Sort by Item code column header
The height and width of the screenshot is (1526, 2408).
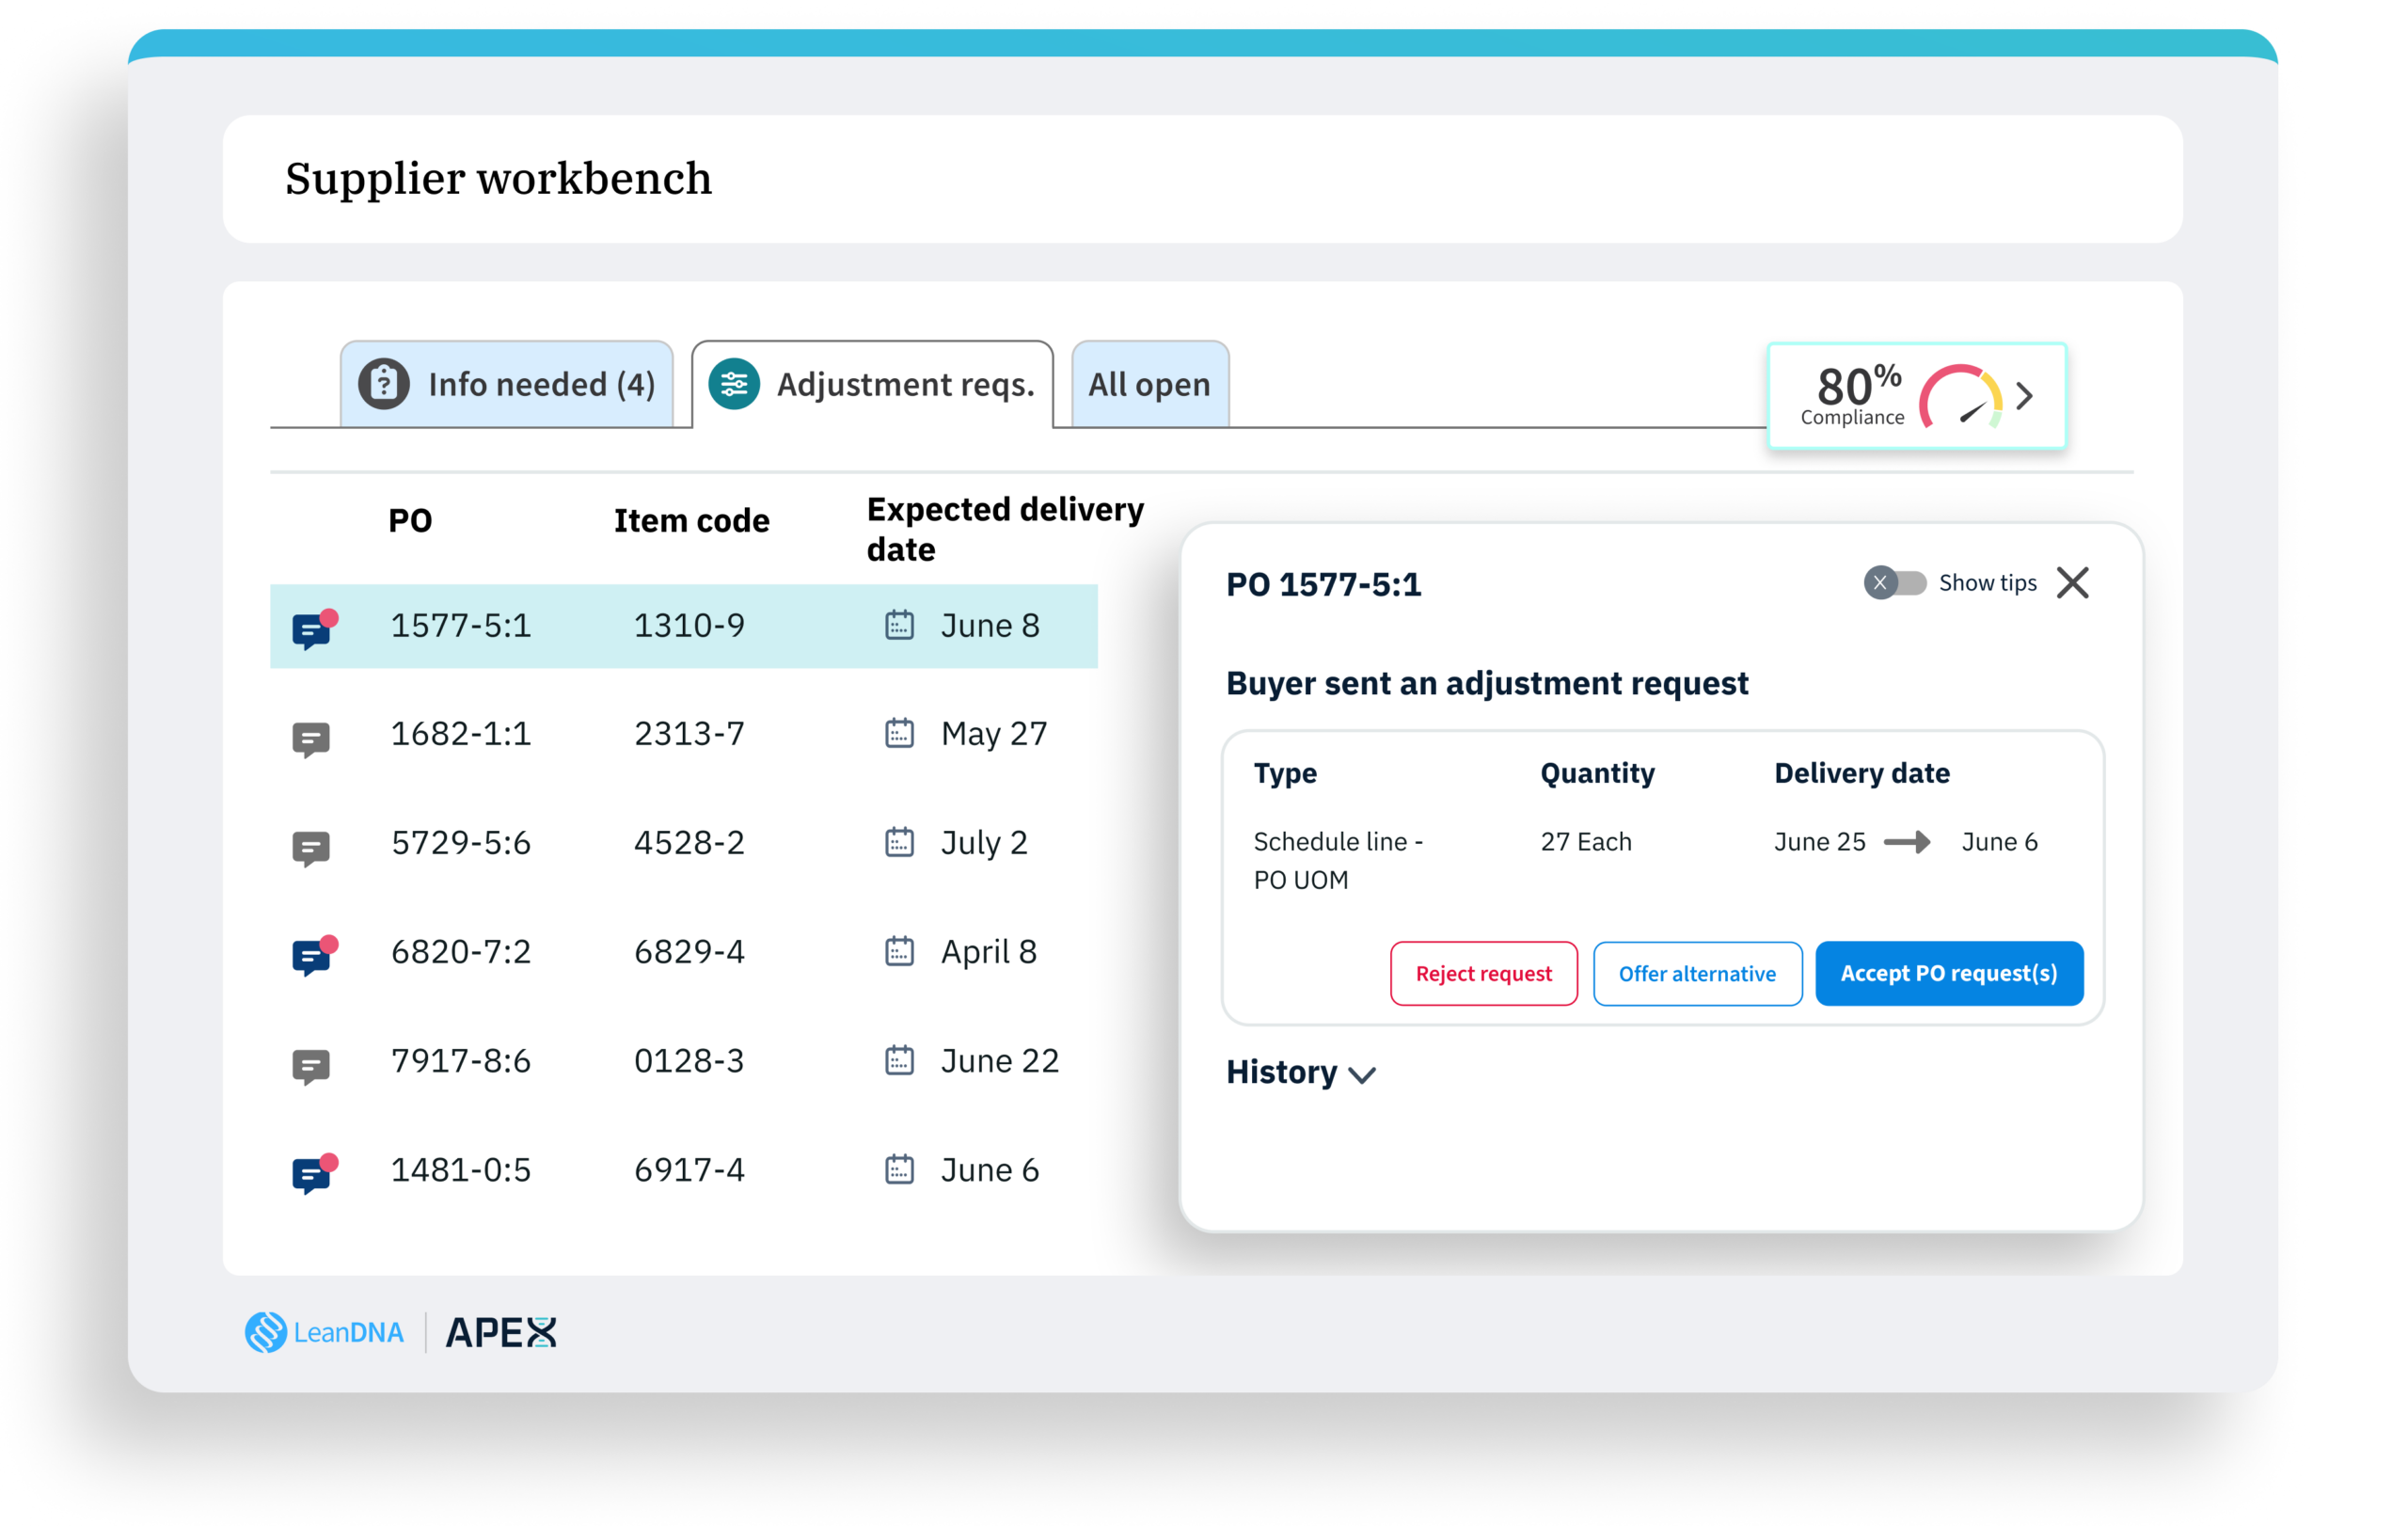point(691,521)
